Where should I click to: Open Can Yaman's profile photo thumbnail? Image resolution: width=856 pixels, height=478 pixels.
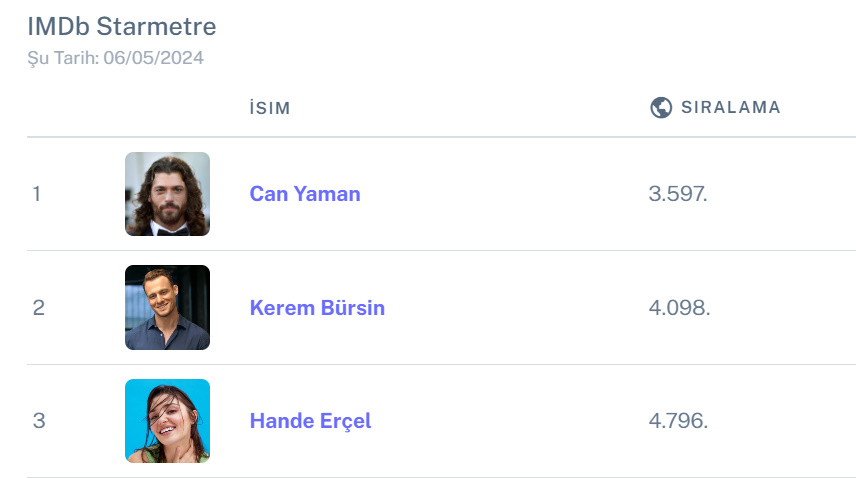click(x=167, y=194)
